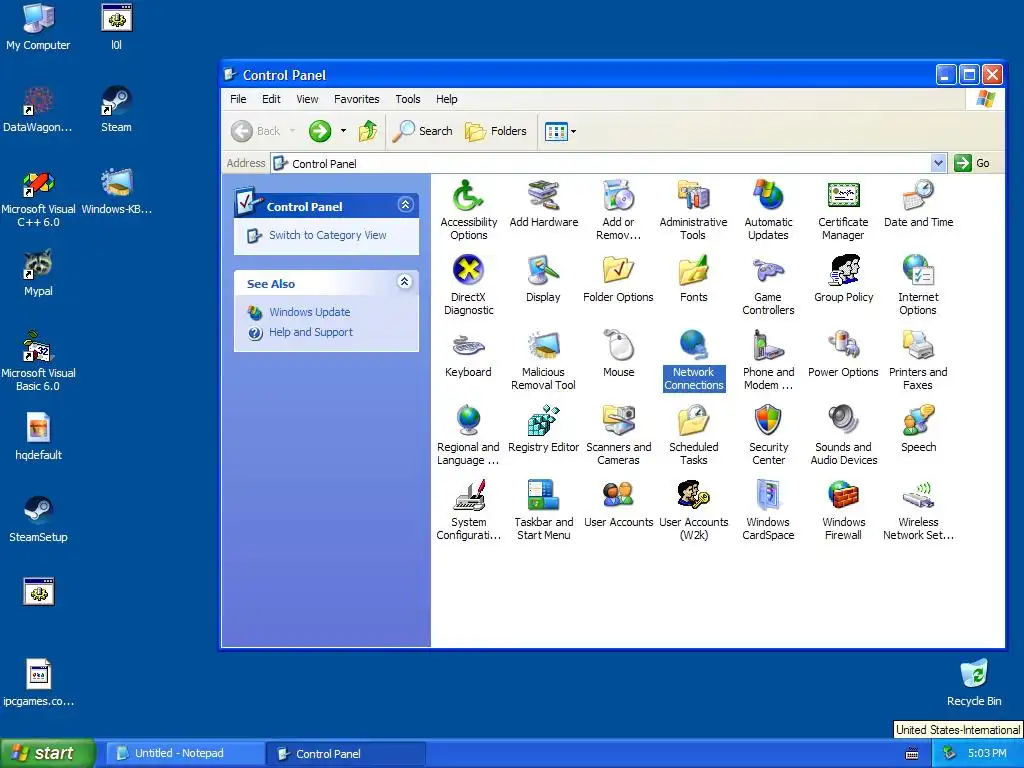This screenshot has height=768, width=1024.
Task: Collapse the See Also sidebar section
Action: pos(405,281)
